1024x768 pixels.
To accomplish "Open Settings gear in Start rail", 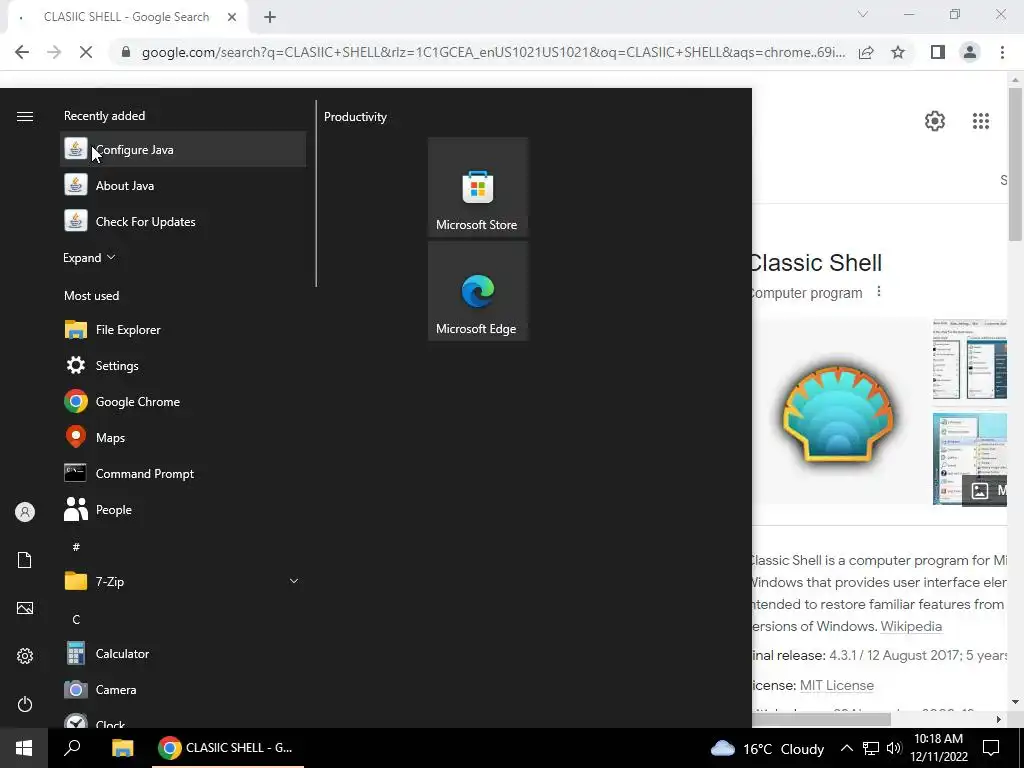I will pyautogui.click(x=25, y=656).
